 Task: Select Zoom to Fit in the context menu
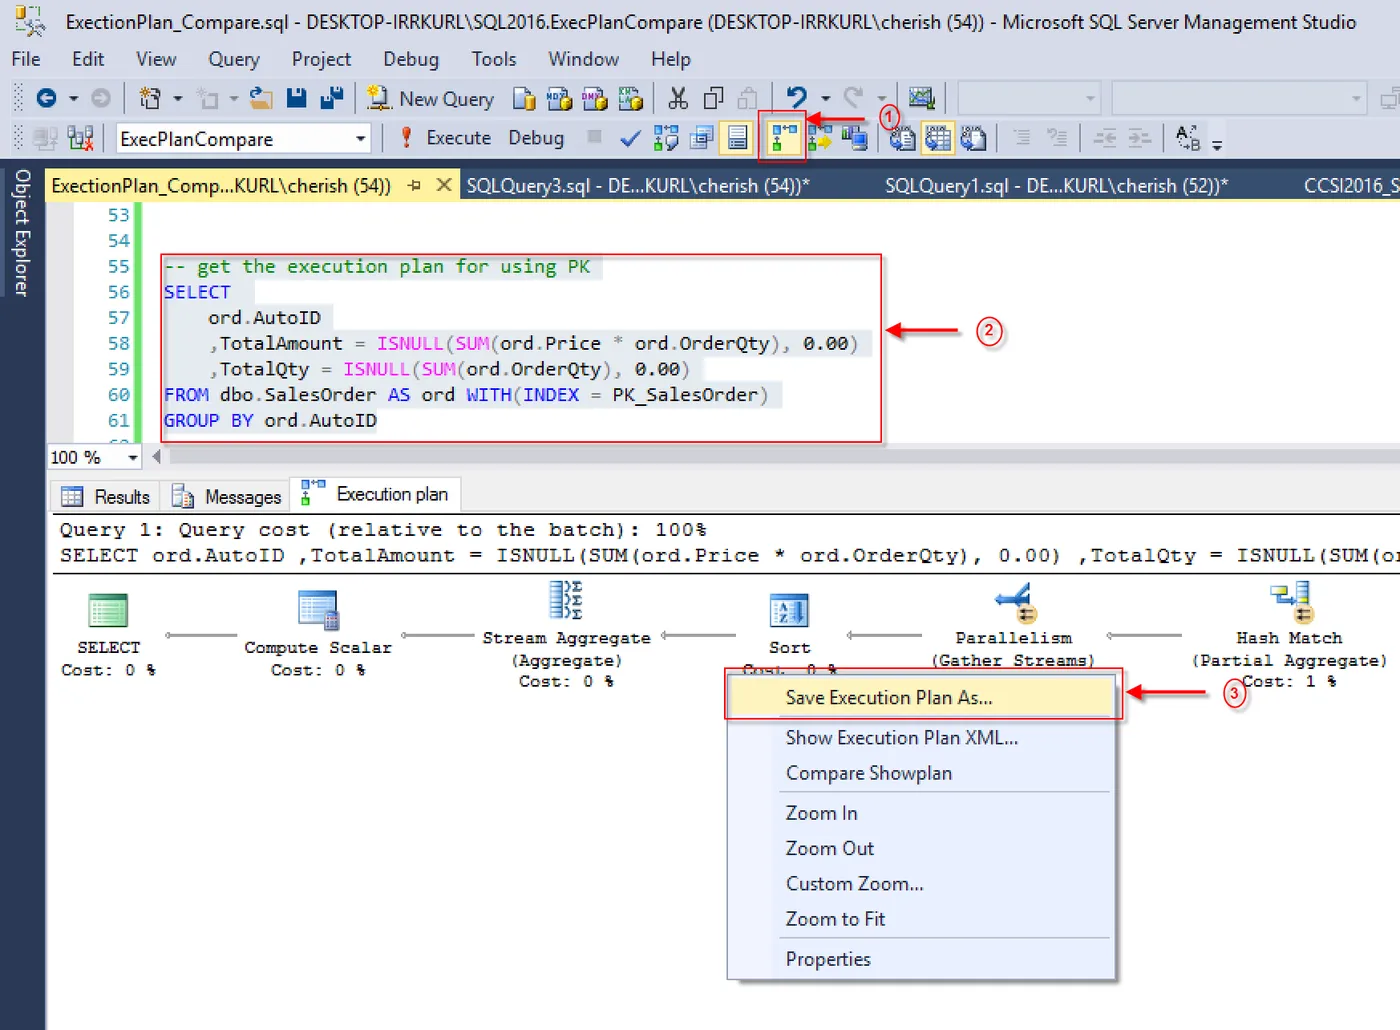coord(921,919)
